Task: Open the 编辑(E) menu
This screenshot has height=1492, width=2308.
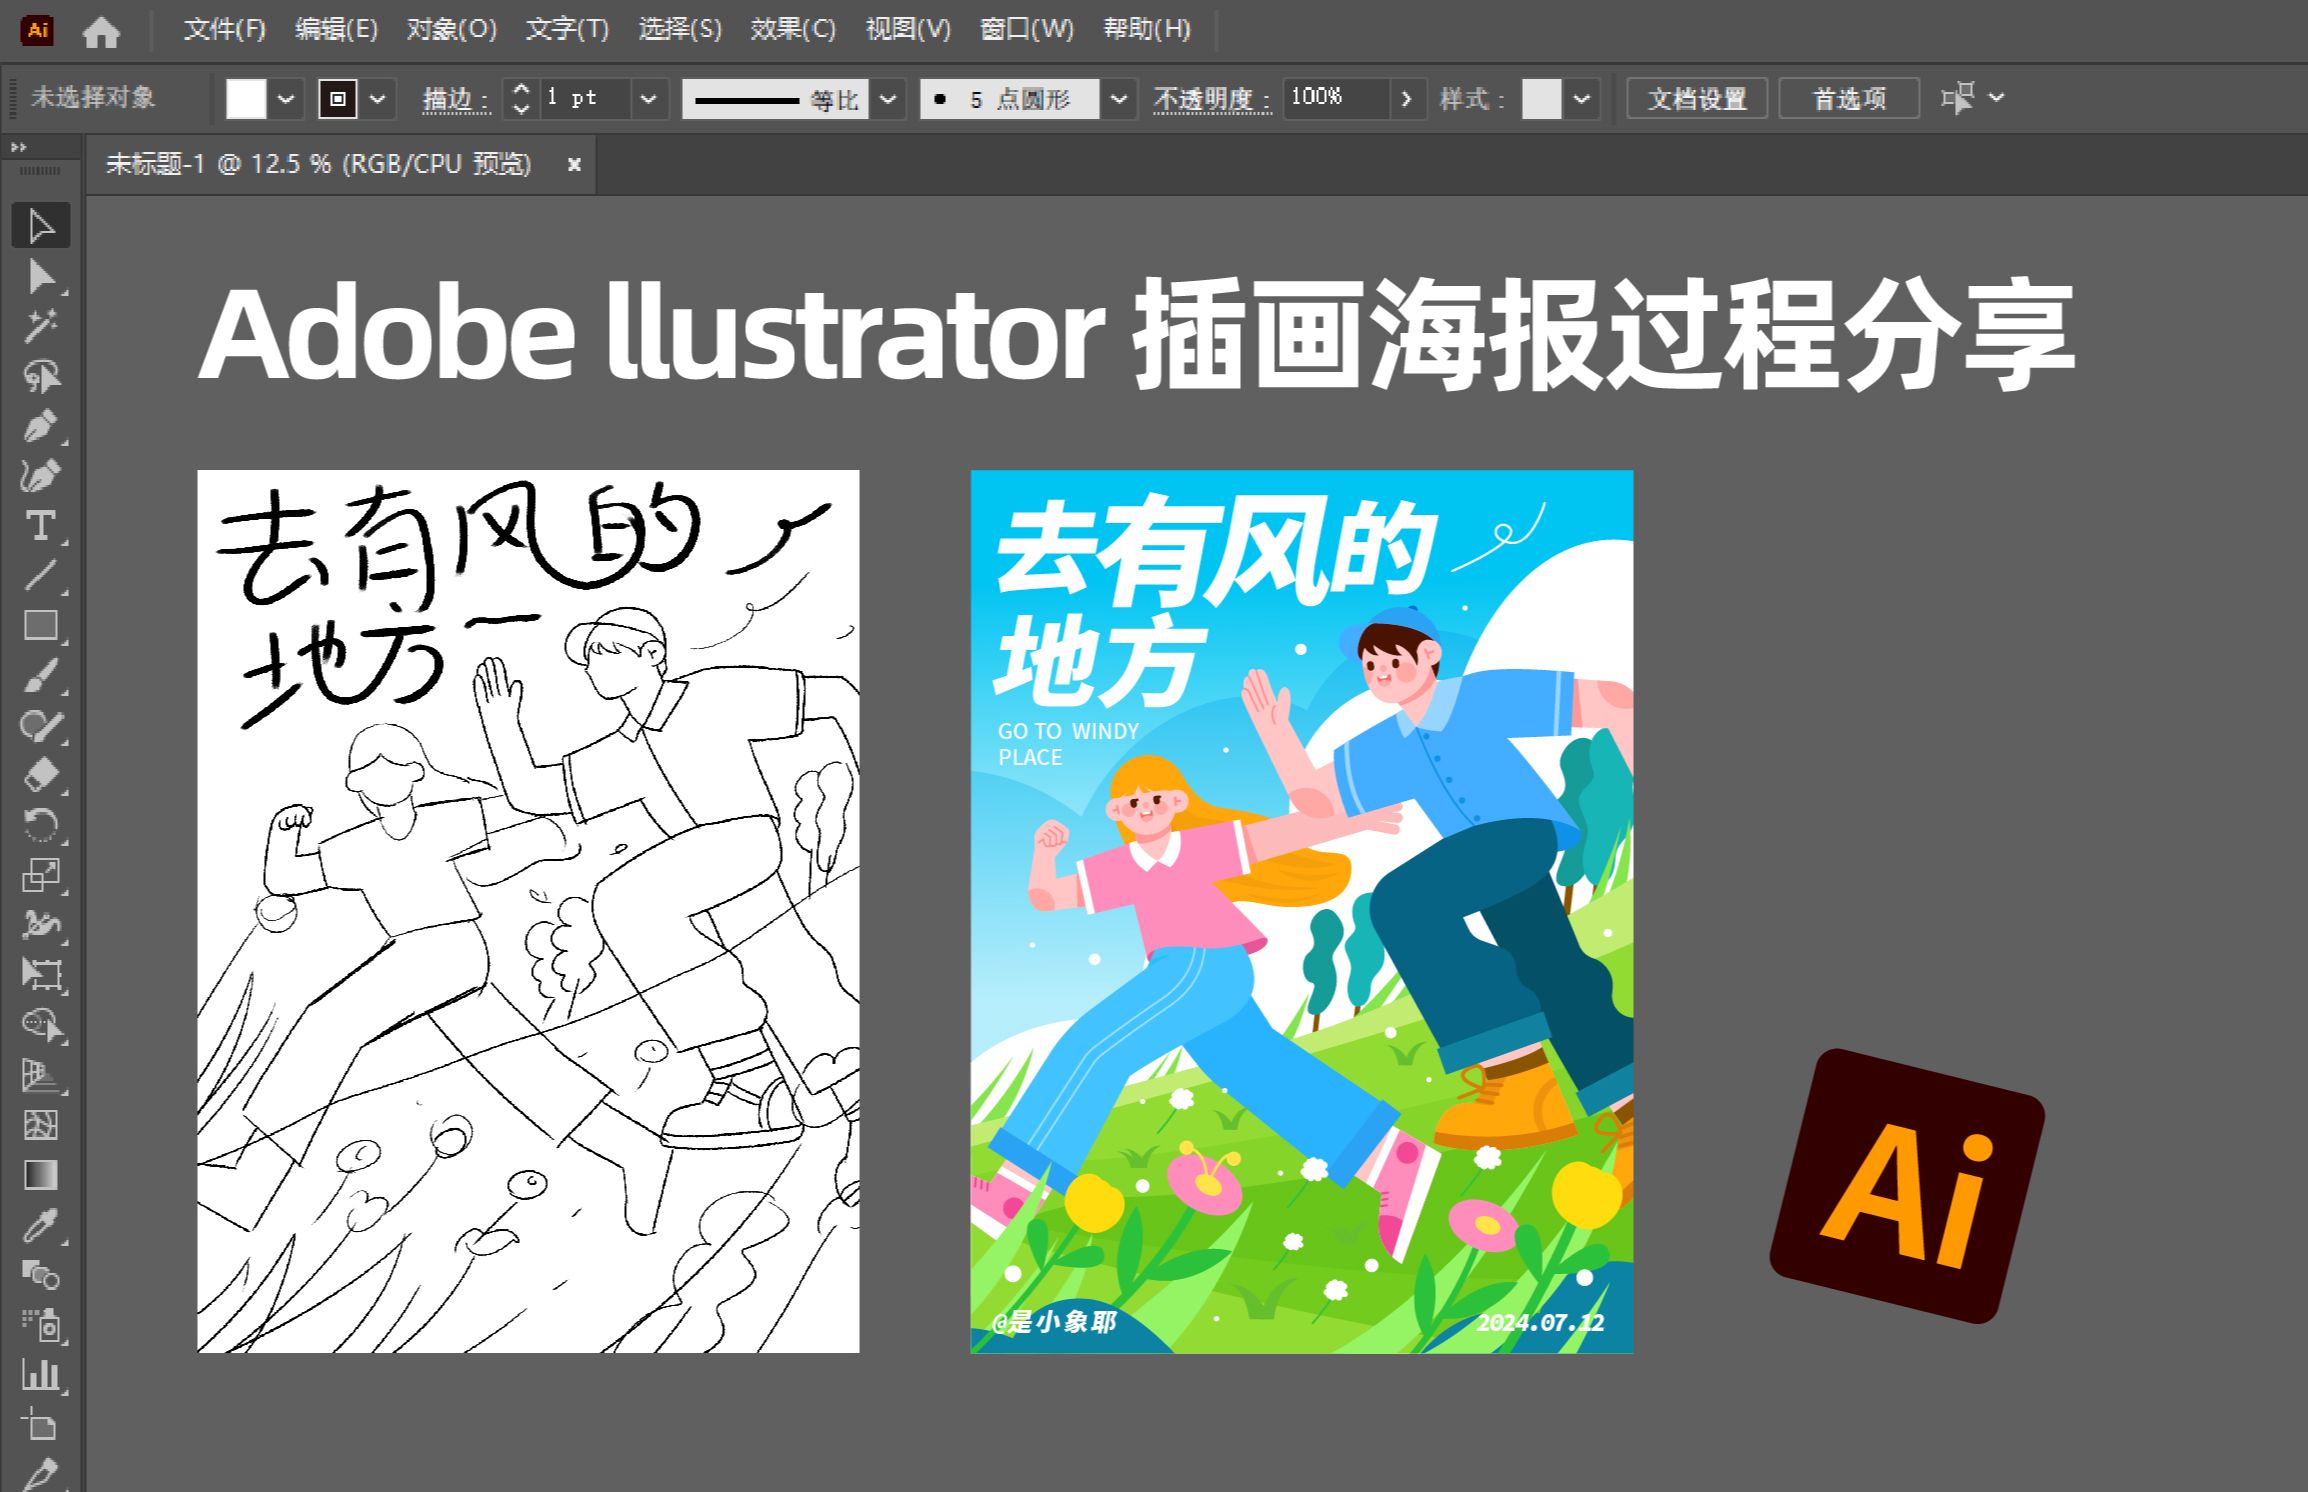Action: (x=337, y=30)
